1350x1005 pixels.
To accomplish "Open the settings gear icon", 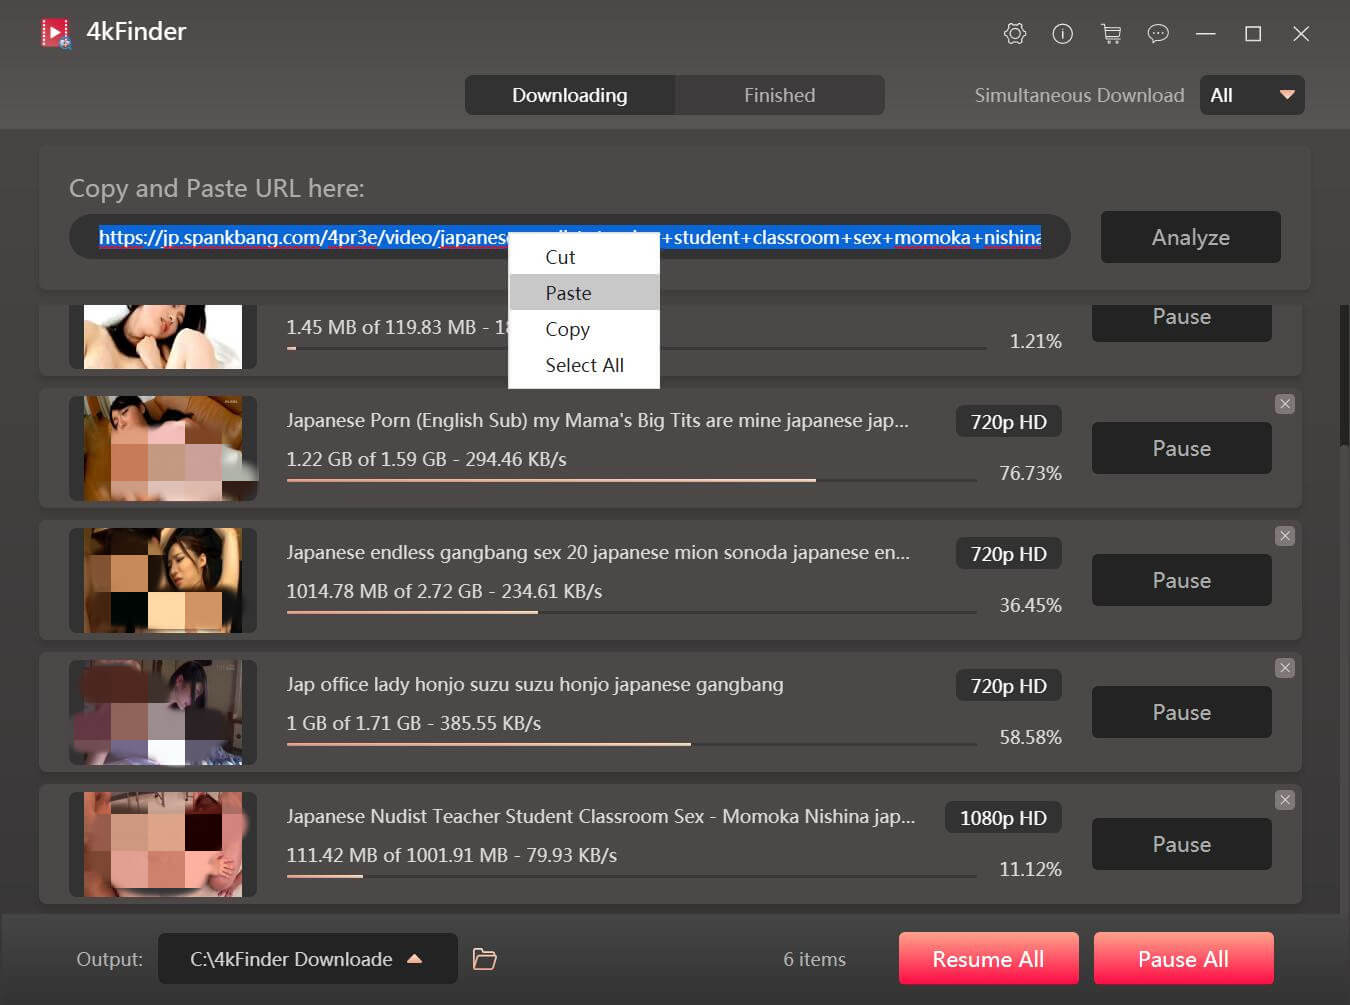I will point(1014,34).
